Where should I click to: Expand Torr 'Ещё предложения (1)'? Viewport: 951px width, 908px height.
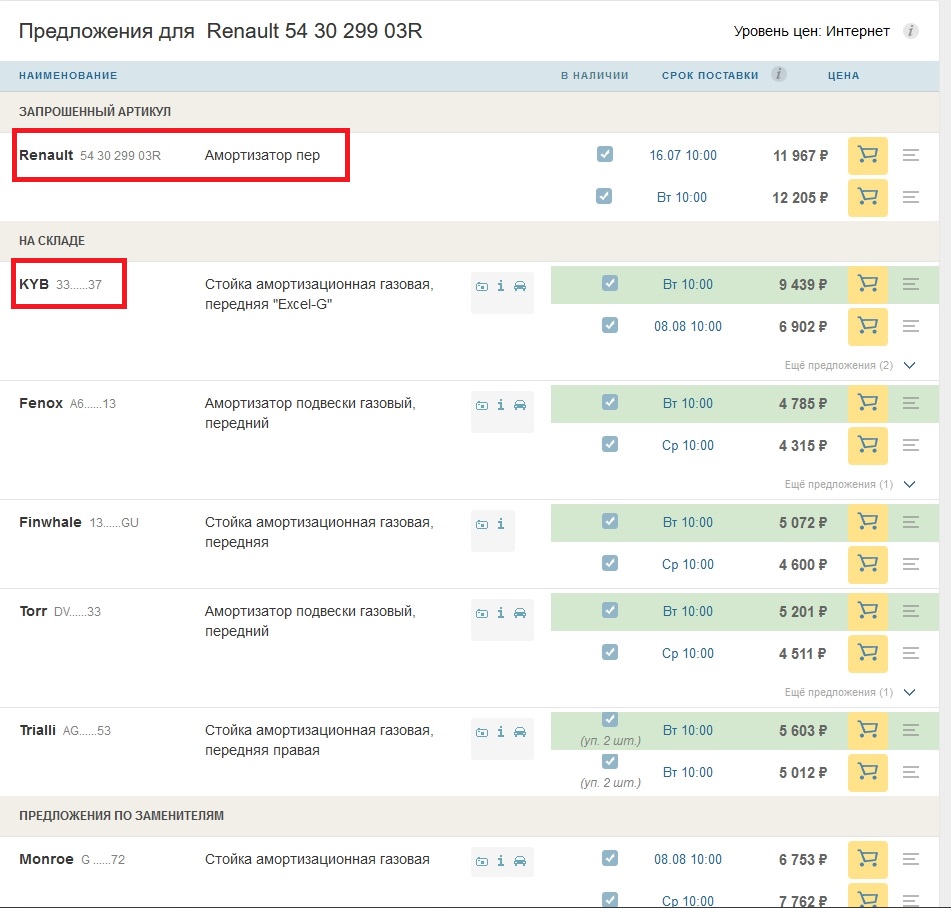point(850,692)
